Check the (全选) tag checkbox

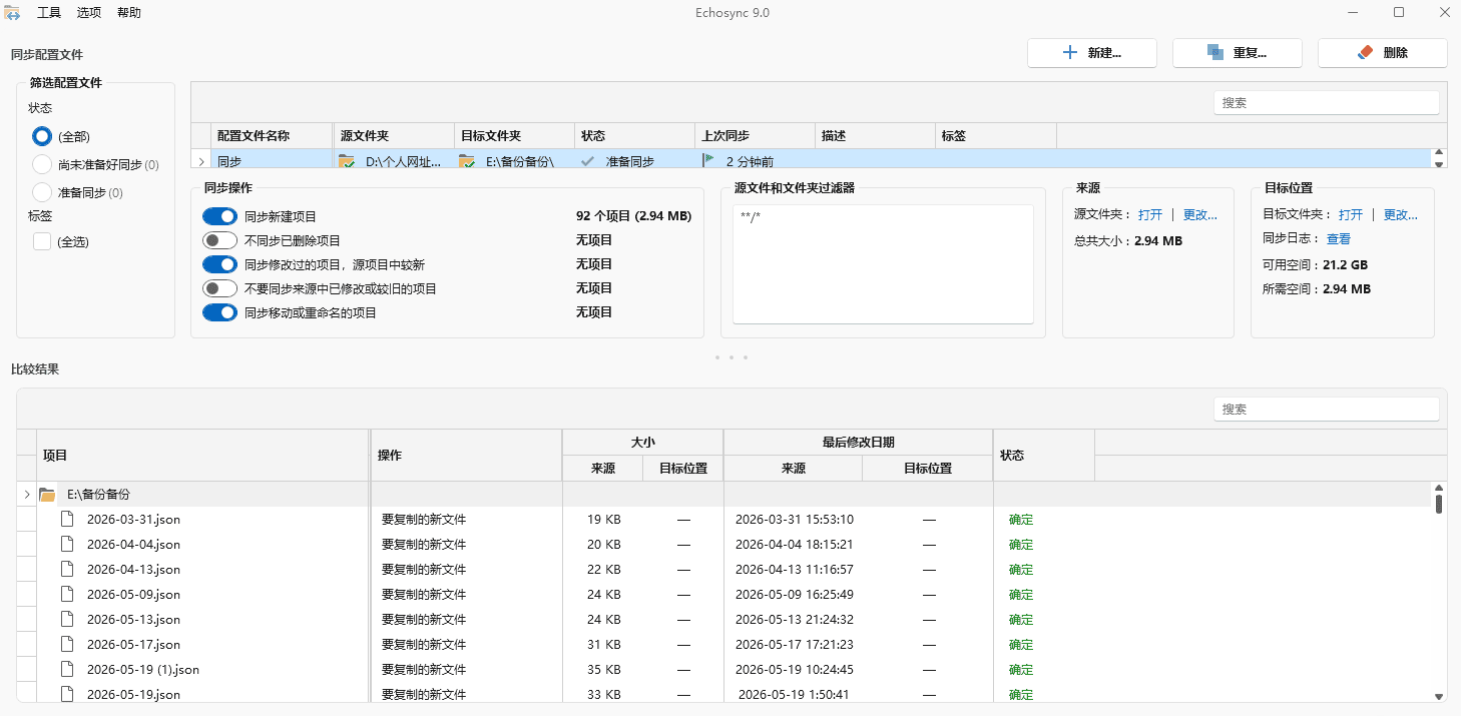point(42,241)
